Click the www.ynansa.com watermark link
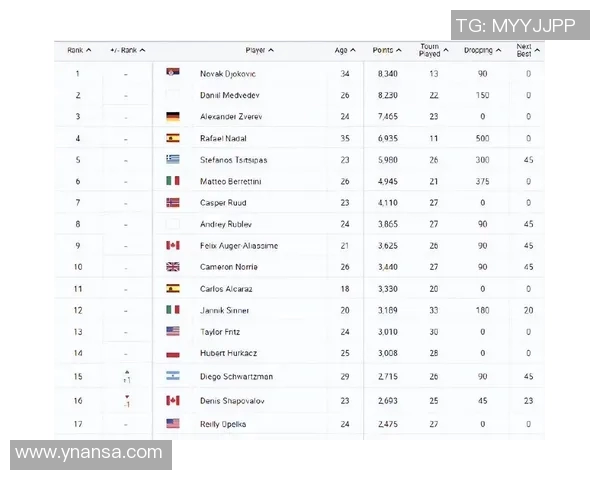 [x=89, y=453]
